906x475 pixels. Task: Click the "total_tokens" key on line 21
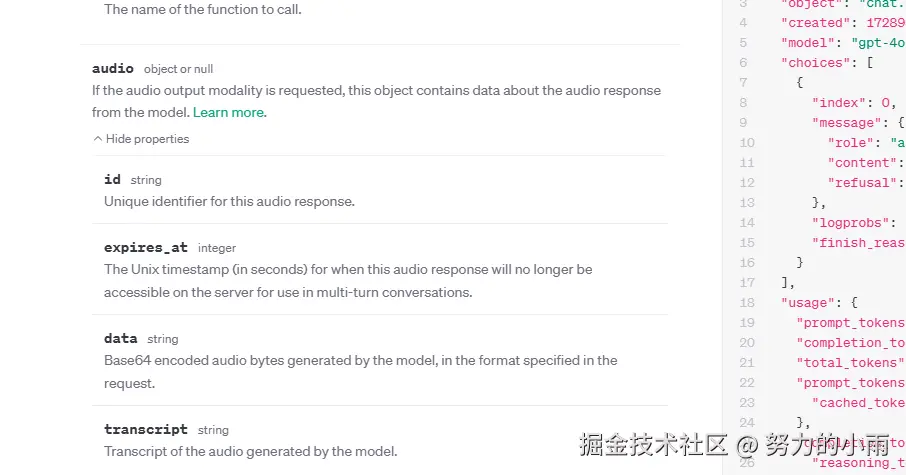click(x=849, y=362)
